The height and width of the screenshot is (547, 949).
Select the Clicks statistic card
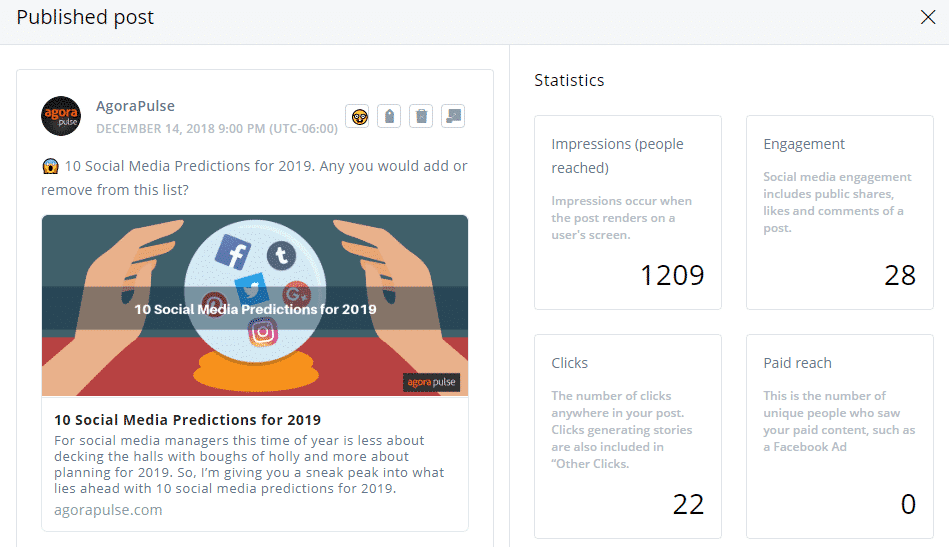628,436
